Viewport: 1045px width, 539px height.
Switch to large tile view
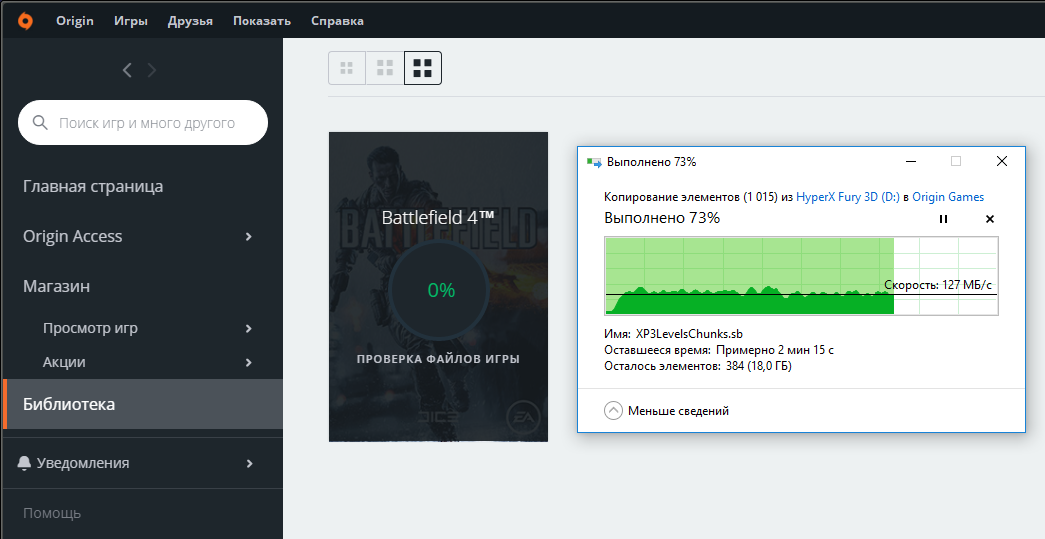click(423, 68)
